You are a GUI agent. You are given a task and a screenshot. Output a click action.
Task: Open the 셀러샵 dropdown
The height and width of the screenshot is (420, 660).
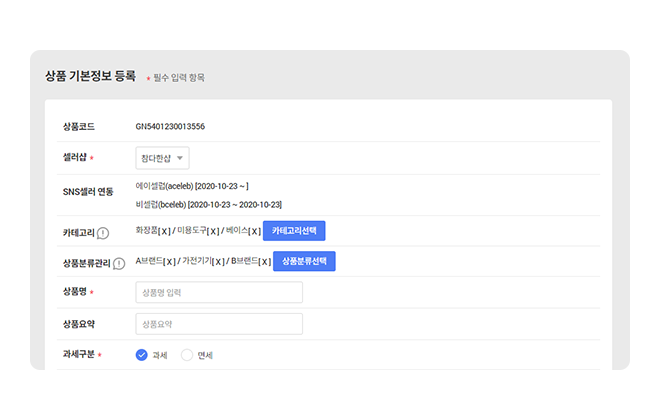click(x=162, y=158)
